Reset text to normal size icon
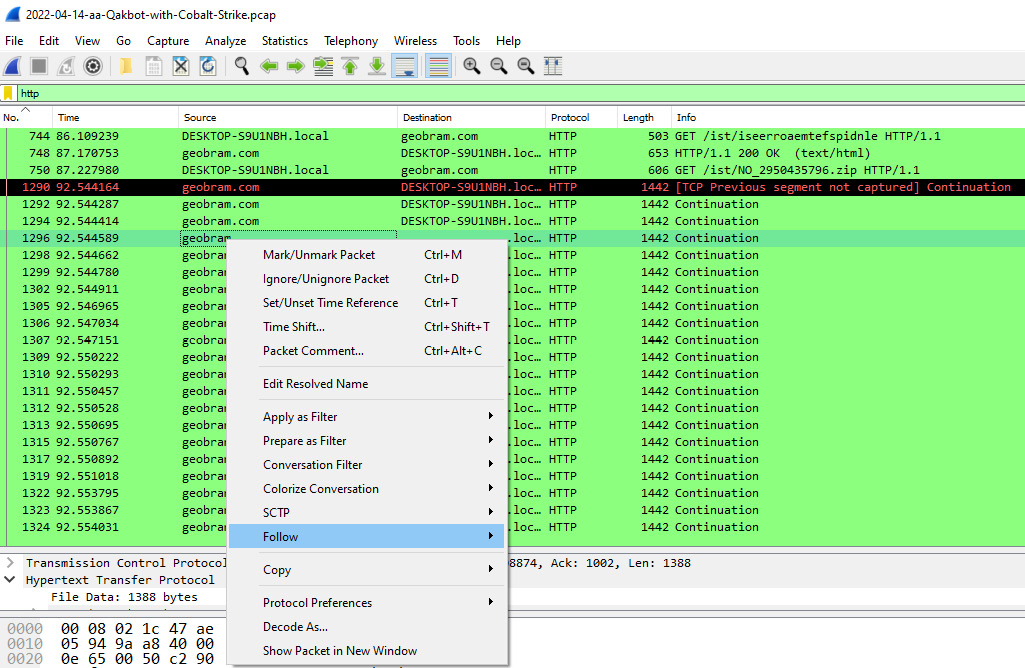The height and width of the screenshot is (668, 1025). (x=526, y=66)
